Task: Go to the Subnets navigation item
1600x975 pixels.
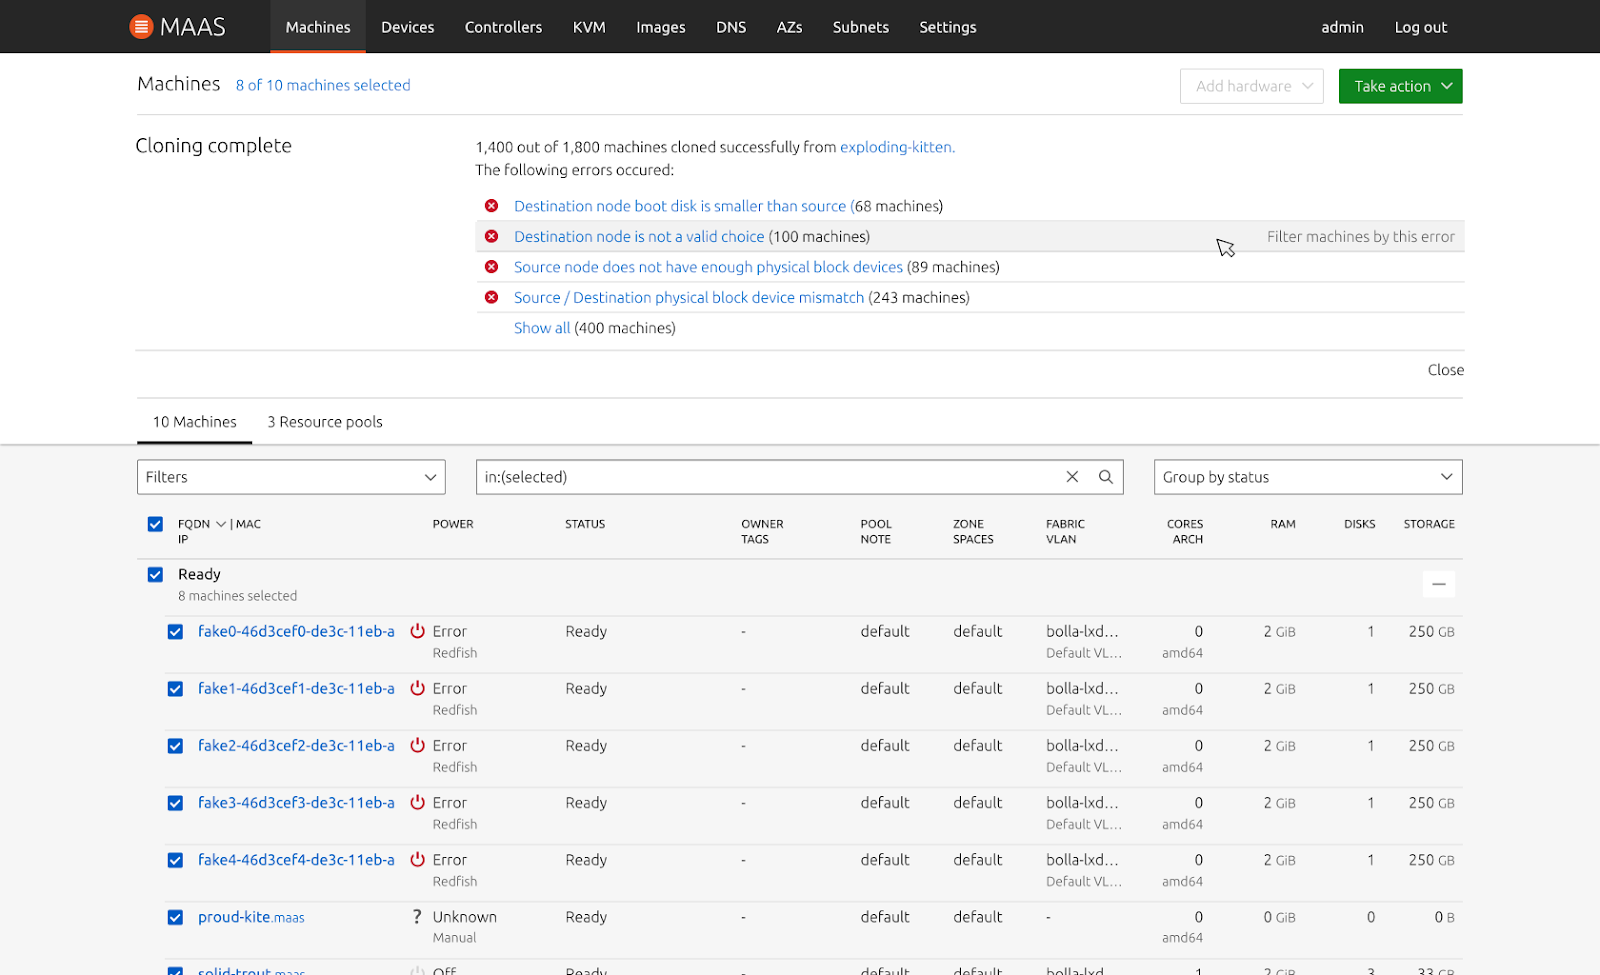Action: 860,27
